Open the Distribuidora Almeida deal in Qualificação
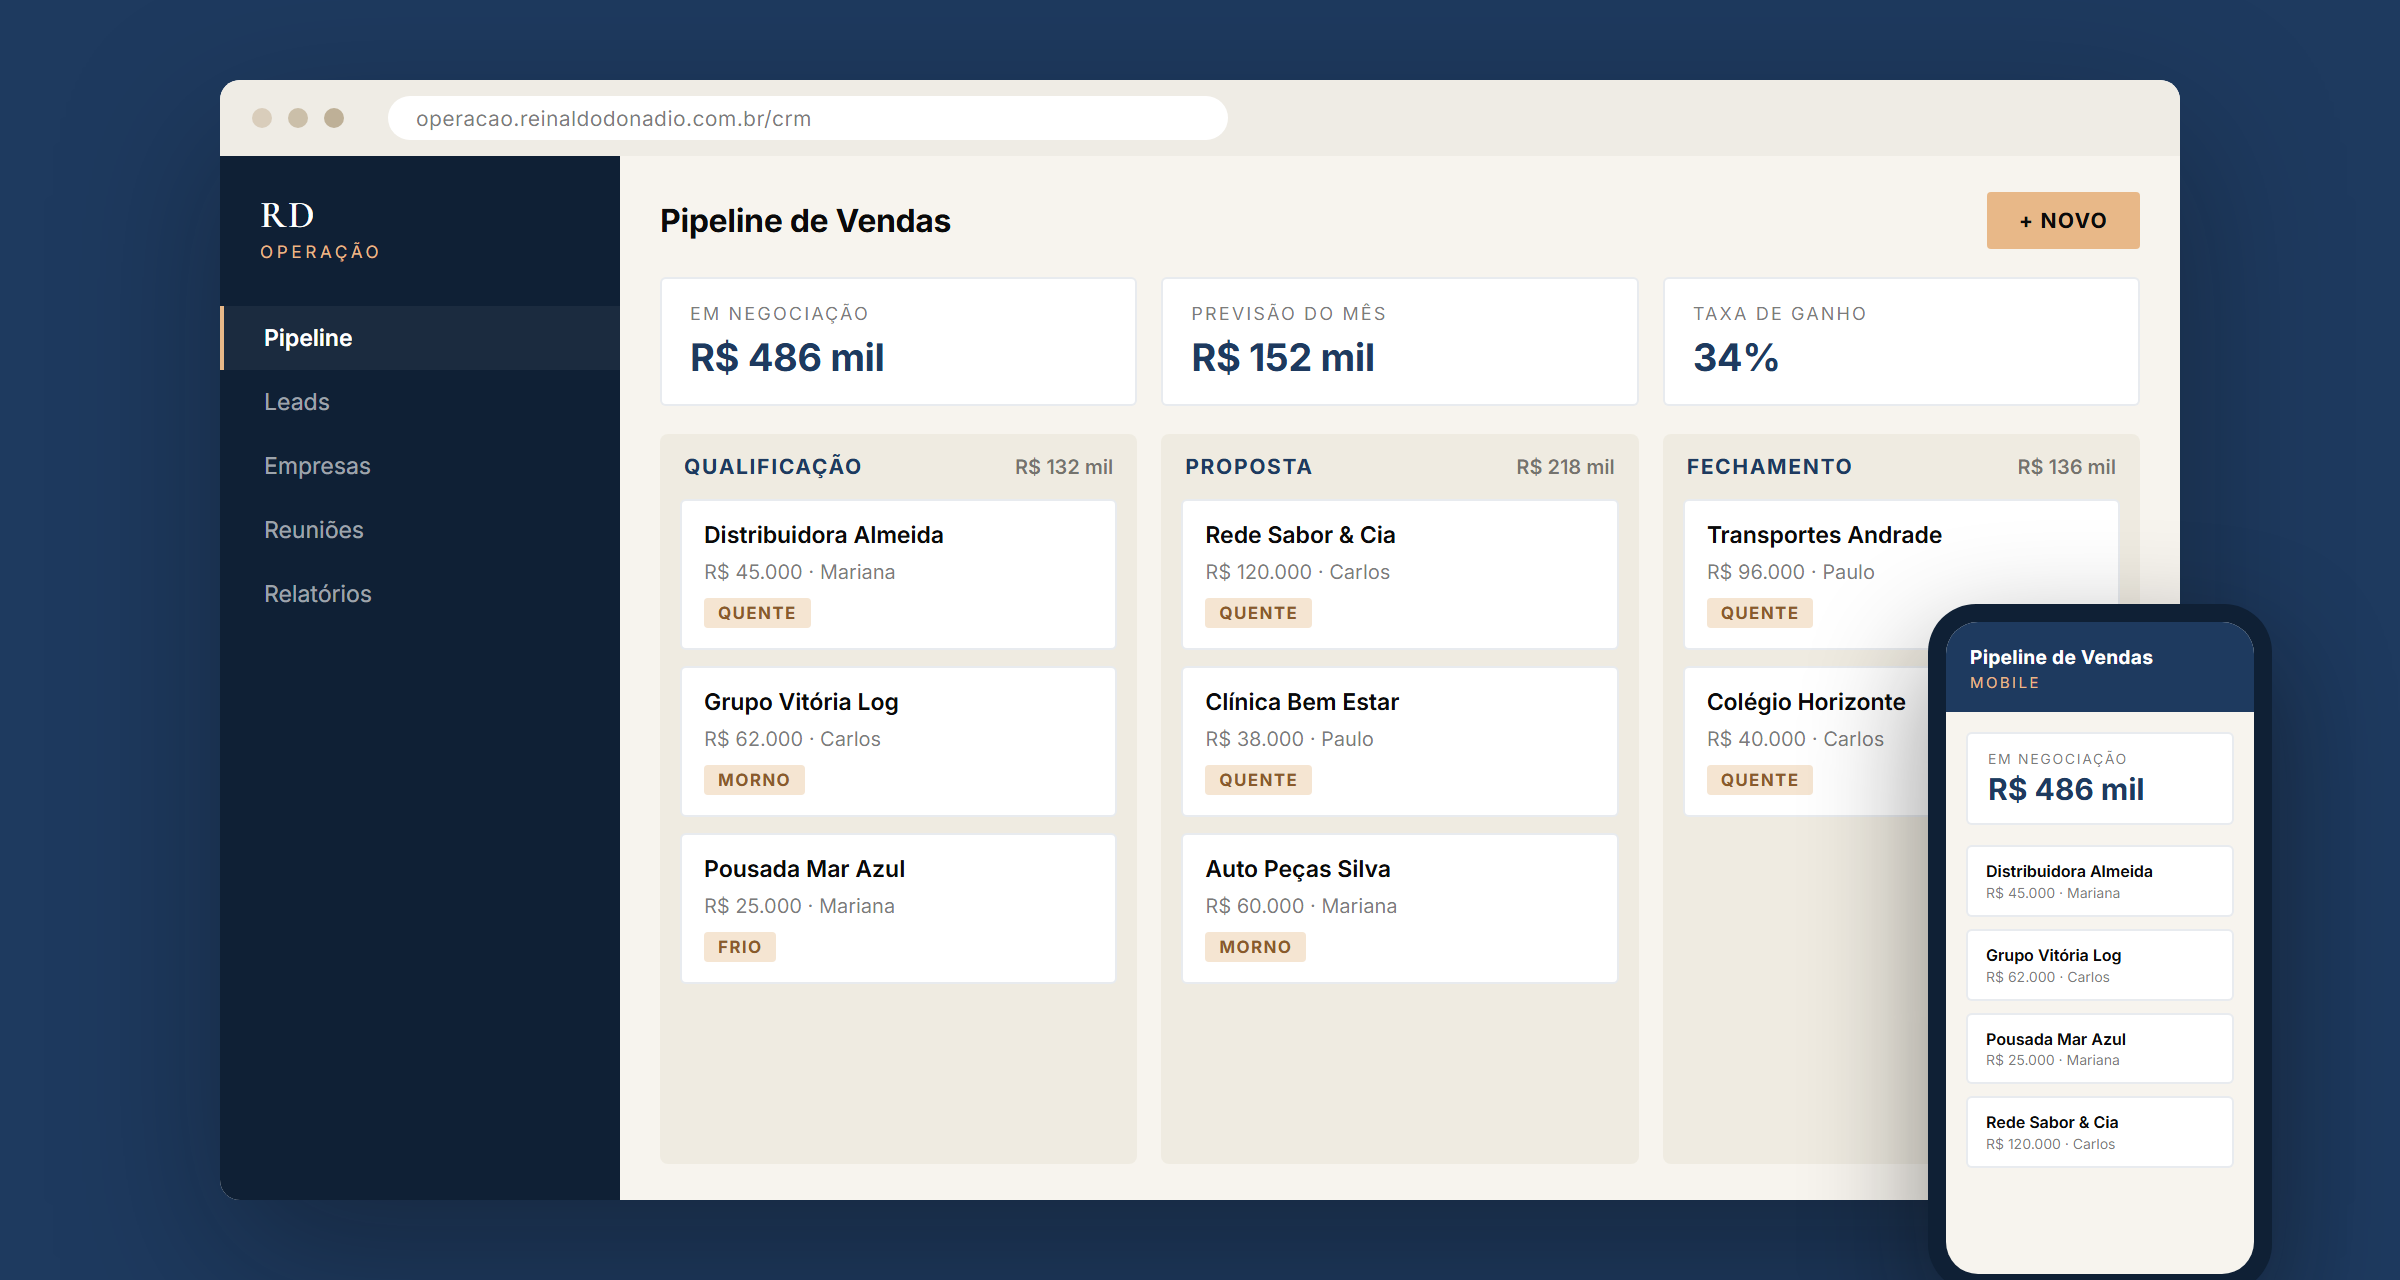Image resolution: width=2400 pixels, height=1280 pixels. point(898,574)
